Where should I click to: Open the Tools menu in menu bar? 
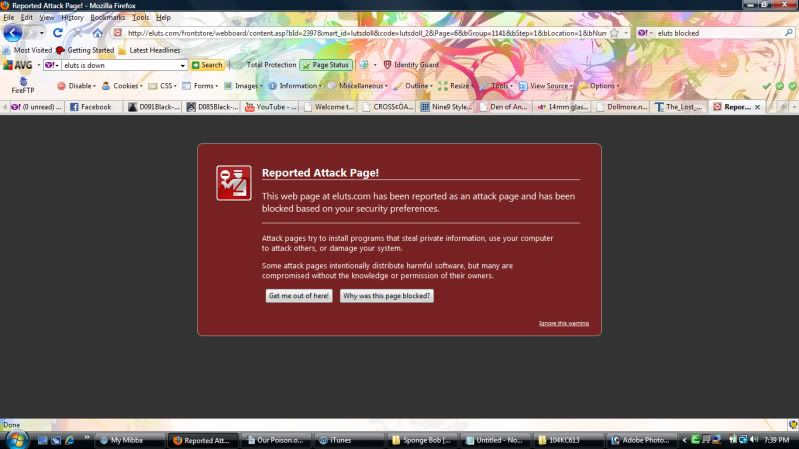point(140,17)
